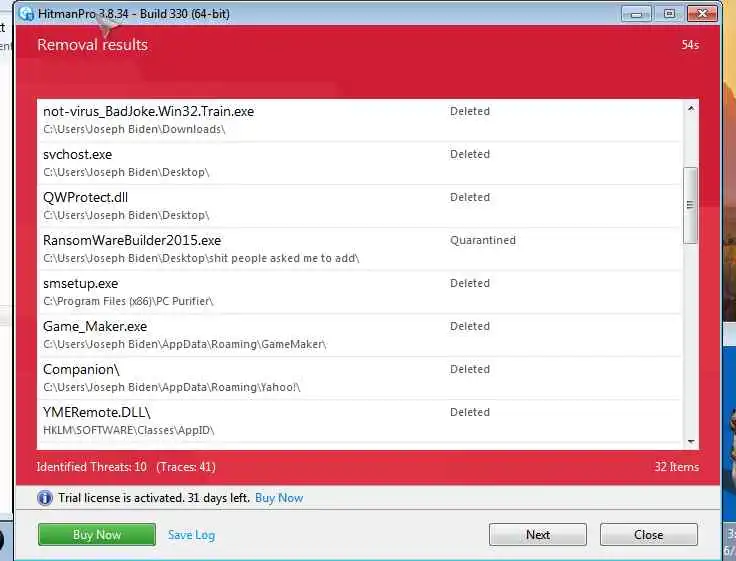The image size is (736, 561).
Task: Click the HitmanPro title bar logo icon
Action: (26, 14)
